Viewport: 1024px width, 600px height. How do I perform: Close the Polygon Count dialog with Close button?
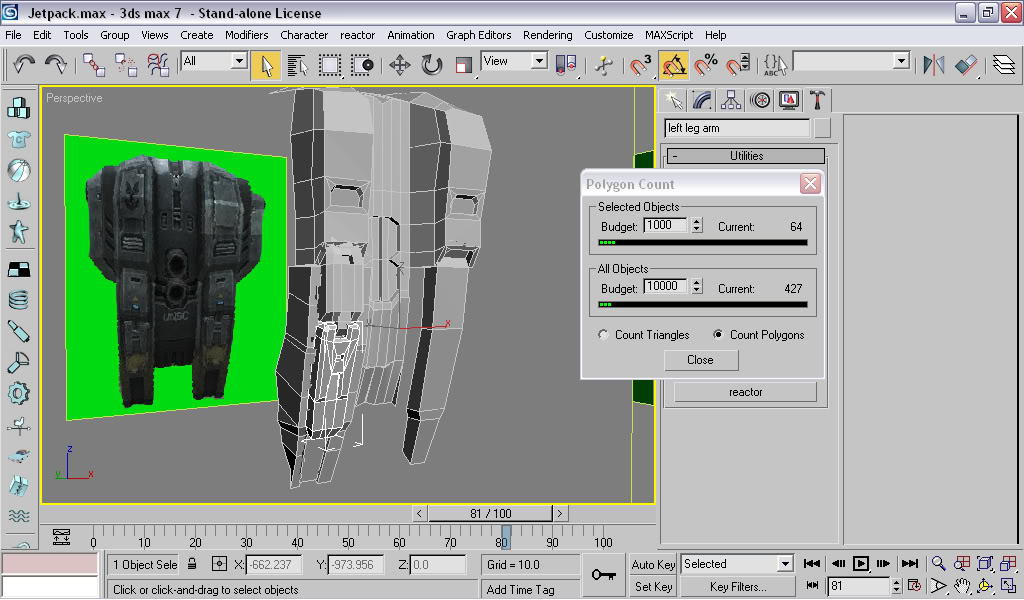(x=700, y=360)
